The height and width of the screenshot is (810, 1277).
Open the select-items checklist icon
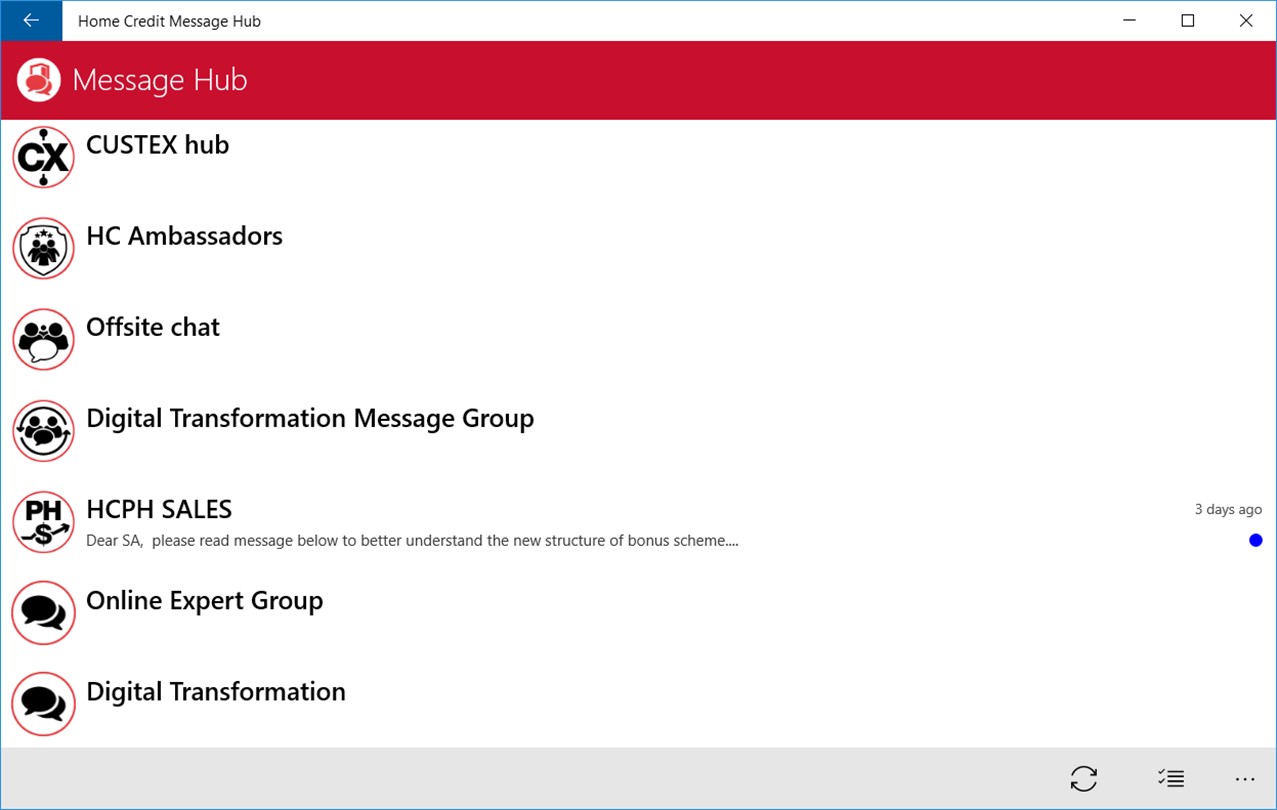pyautogui.click(x=1171, y=778)
